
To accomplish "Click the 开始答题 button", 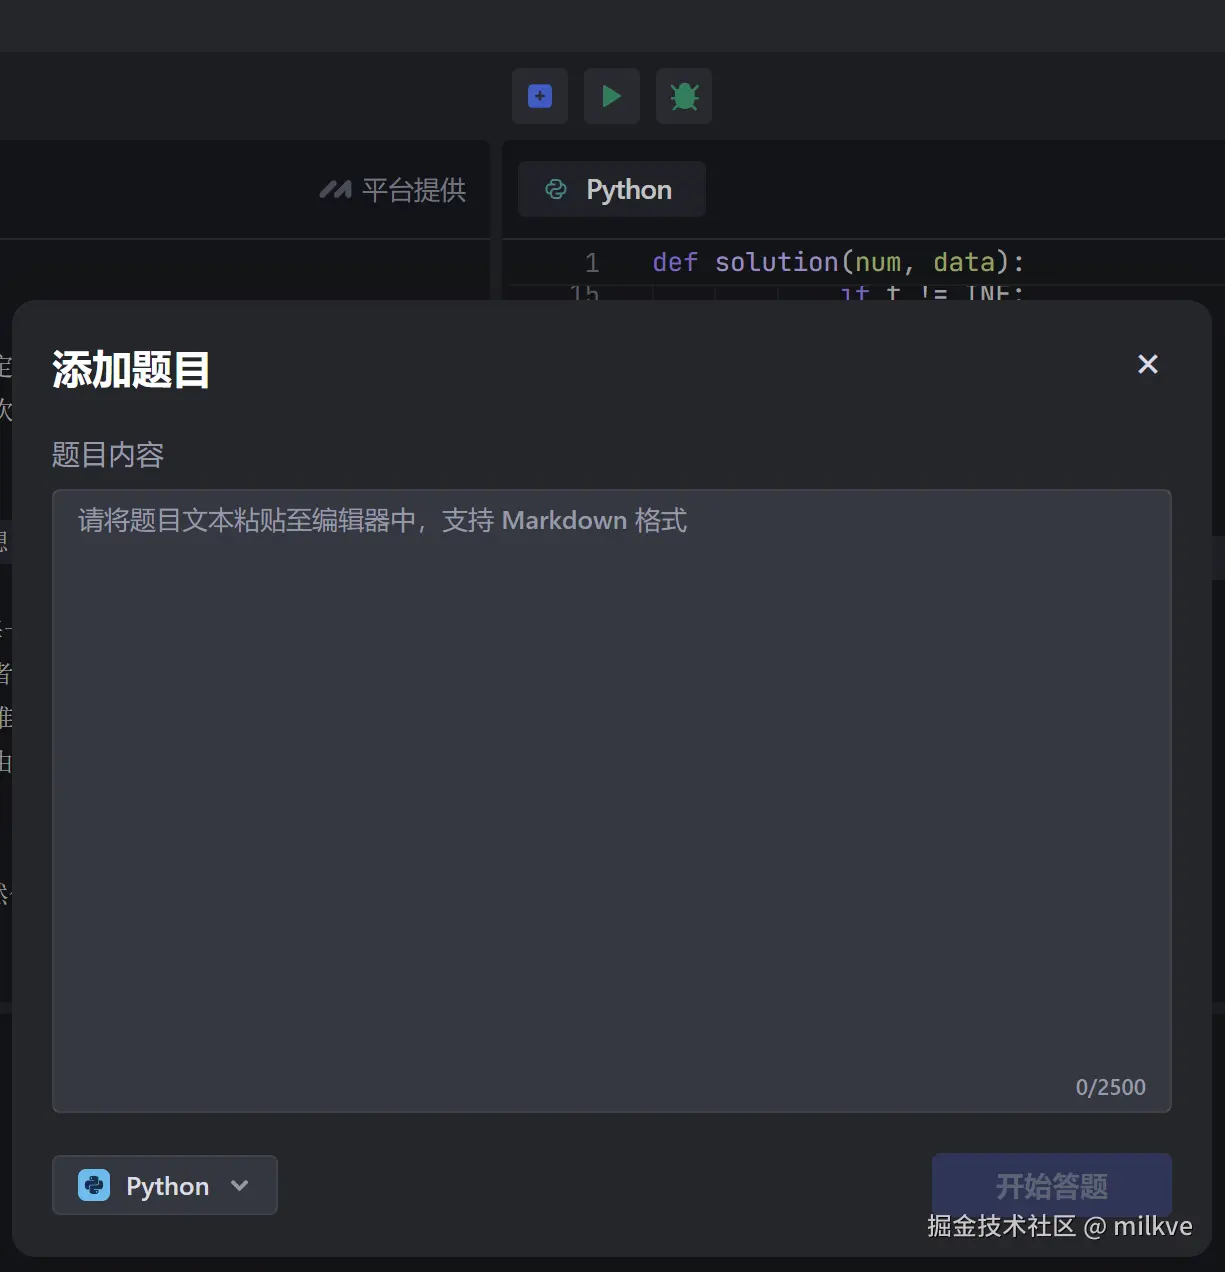I will [1051, 1185].
